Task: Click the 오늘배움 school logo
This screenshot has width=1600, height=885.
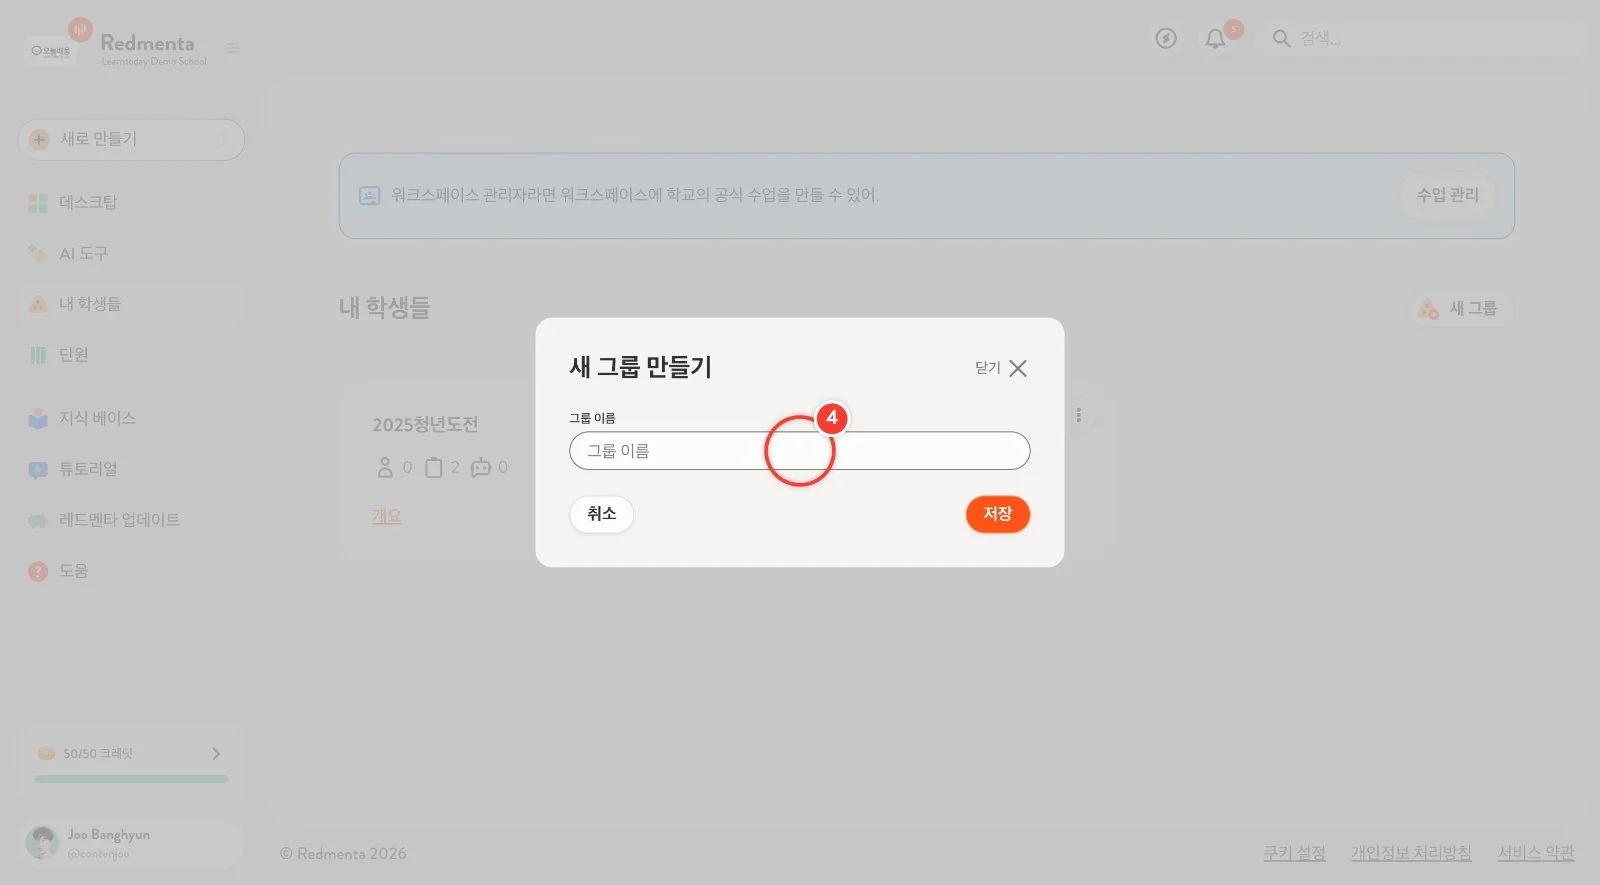Action: pos(51,51)
